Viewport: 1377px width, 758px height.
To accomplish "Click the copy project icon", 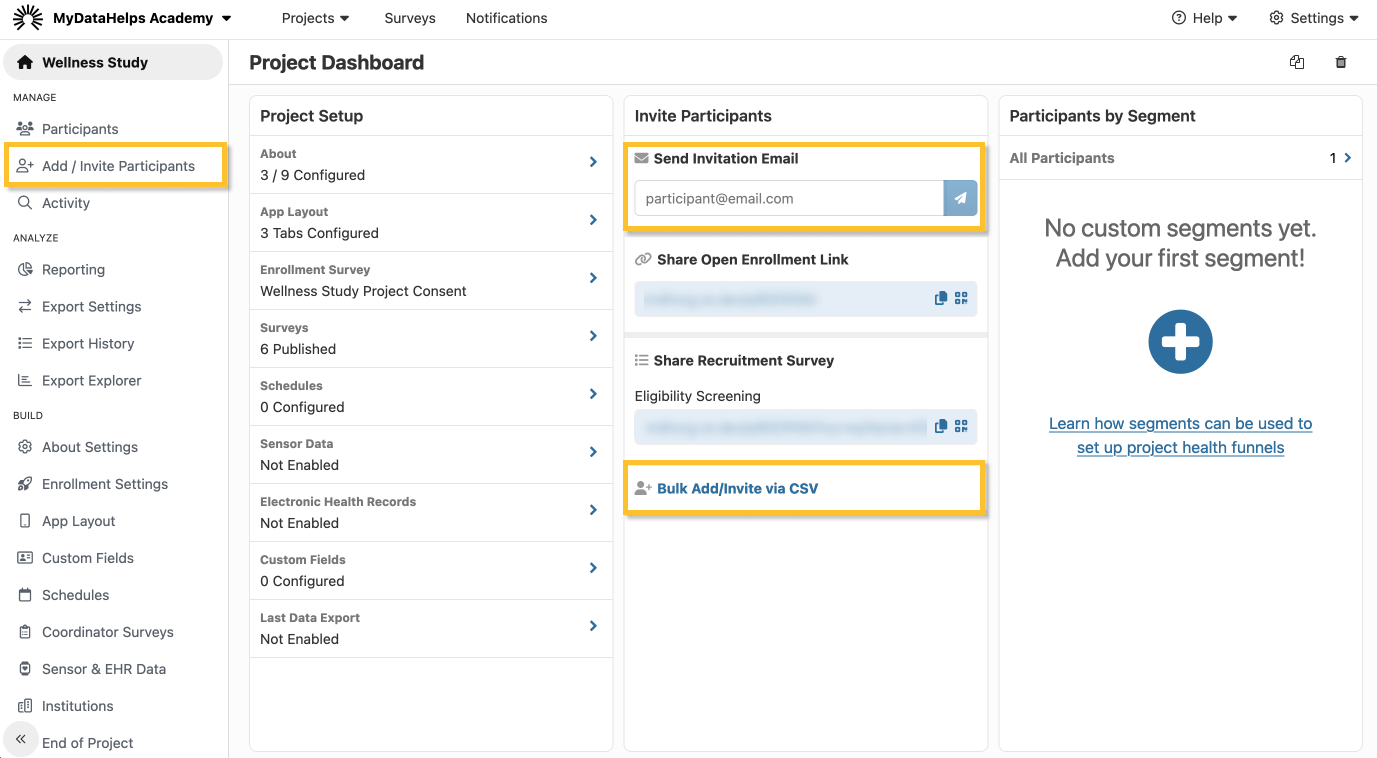I will pyautogui.click(x=1297, y=62).
